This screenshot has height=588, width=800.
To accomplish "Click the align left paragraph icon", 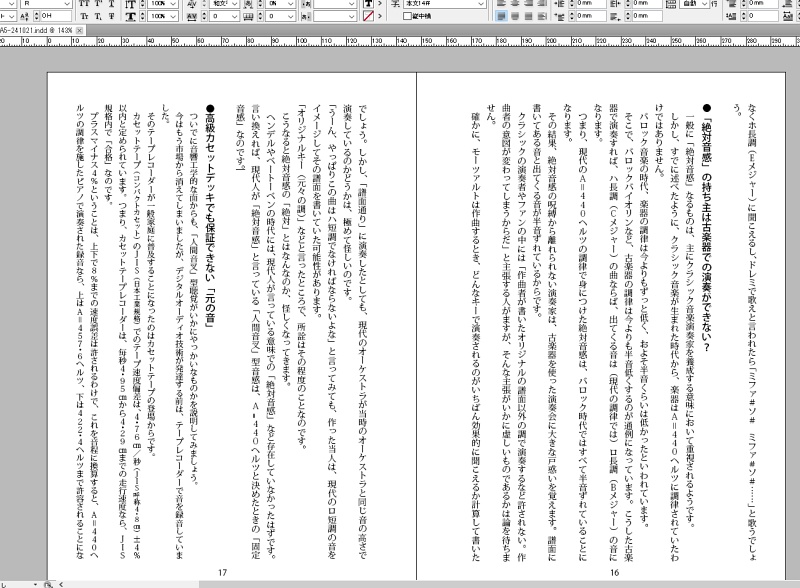I will 504,4.
